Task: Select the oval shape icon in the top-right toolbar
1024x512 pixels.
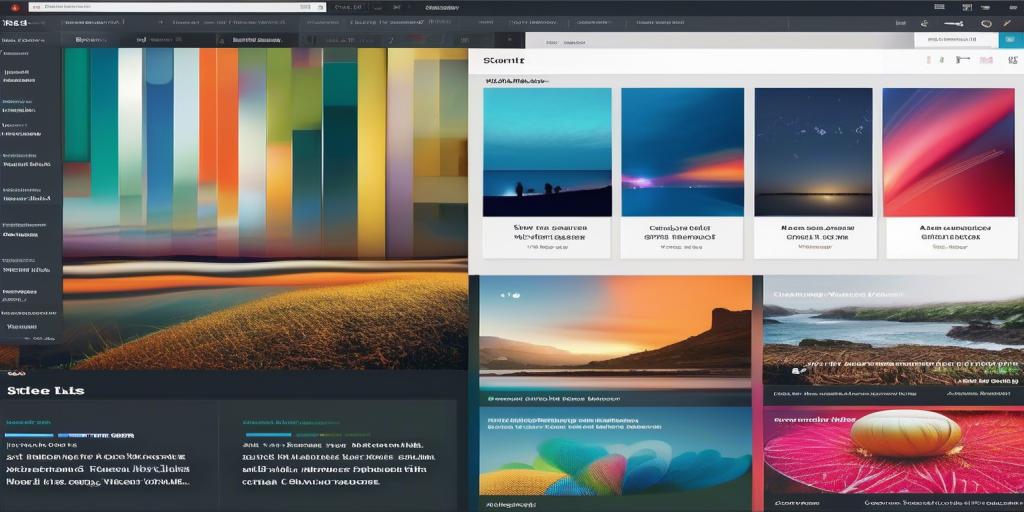Action: [x=986, y=23]
